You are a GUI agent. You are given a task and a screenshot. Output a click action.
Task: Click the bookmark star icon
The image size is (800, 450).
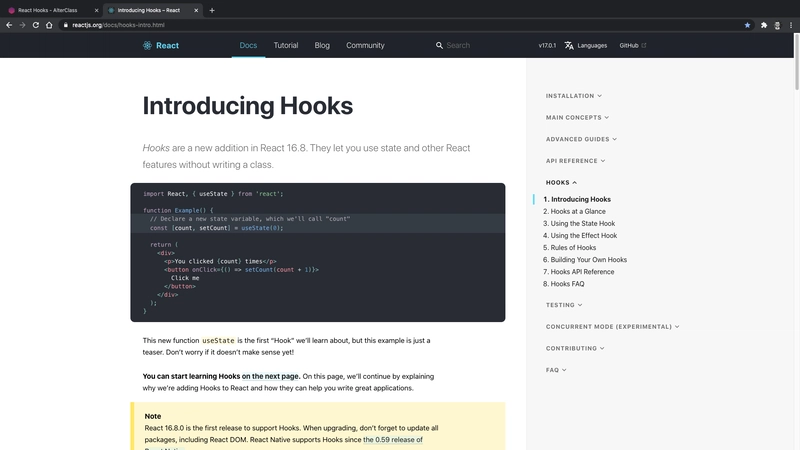pyautogui.click(x=747, y=25)
